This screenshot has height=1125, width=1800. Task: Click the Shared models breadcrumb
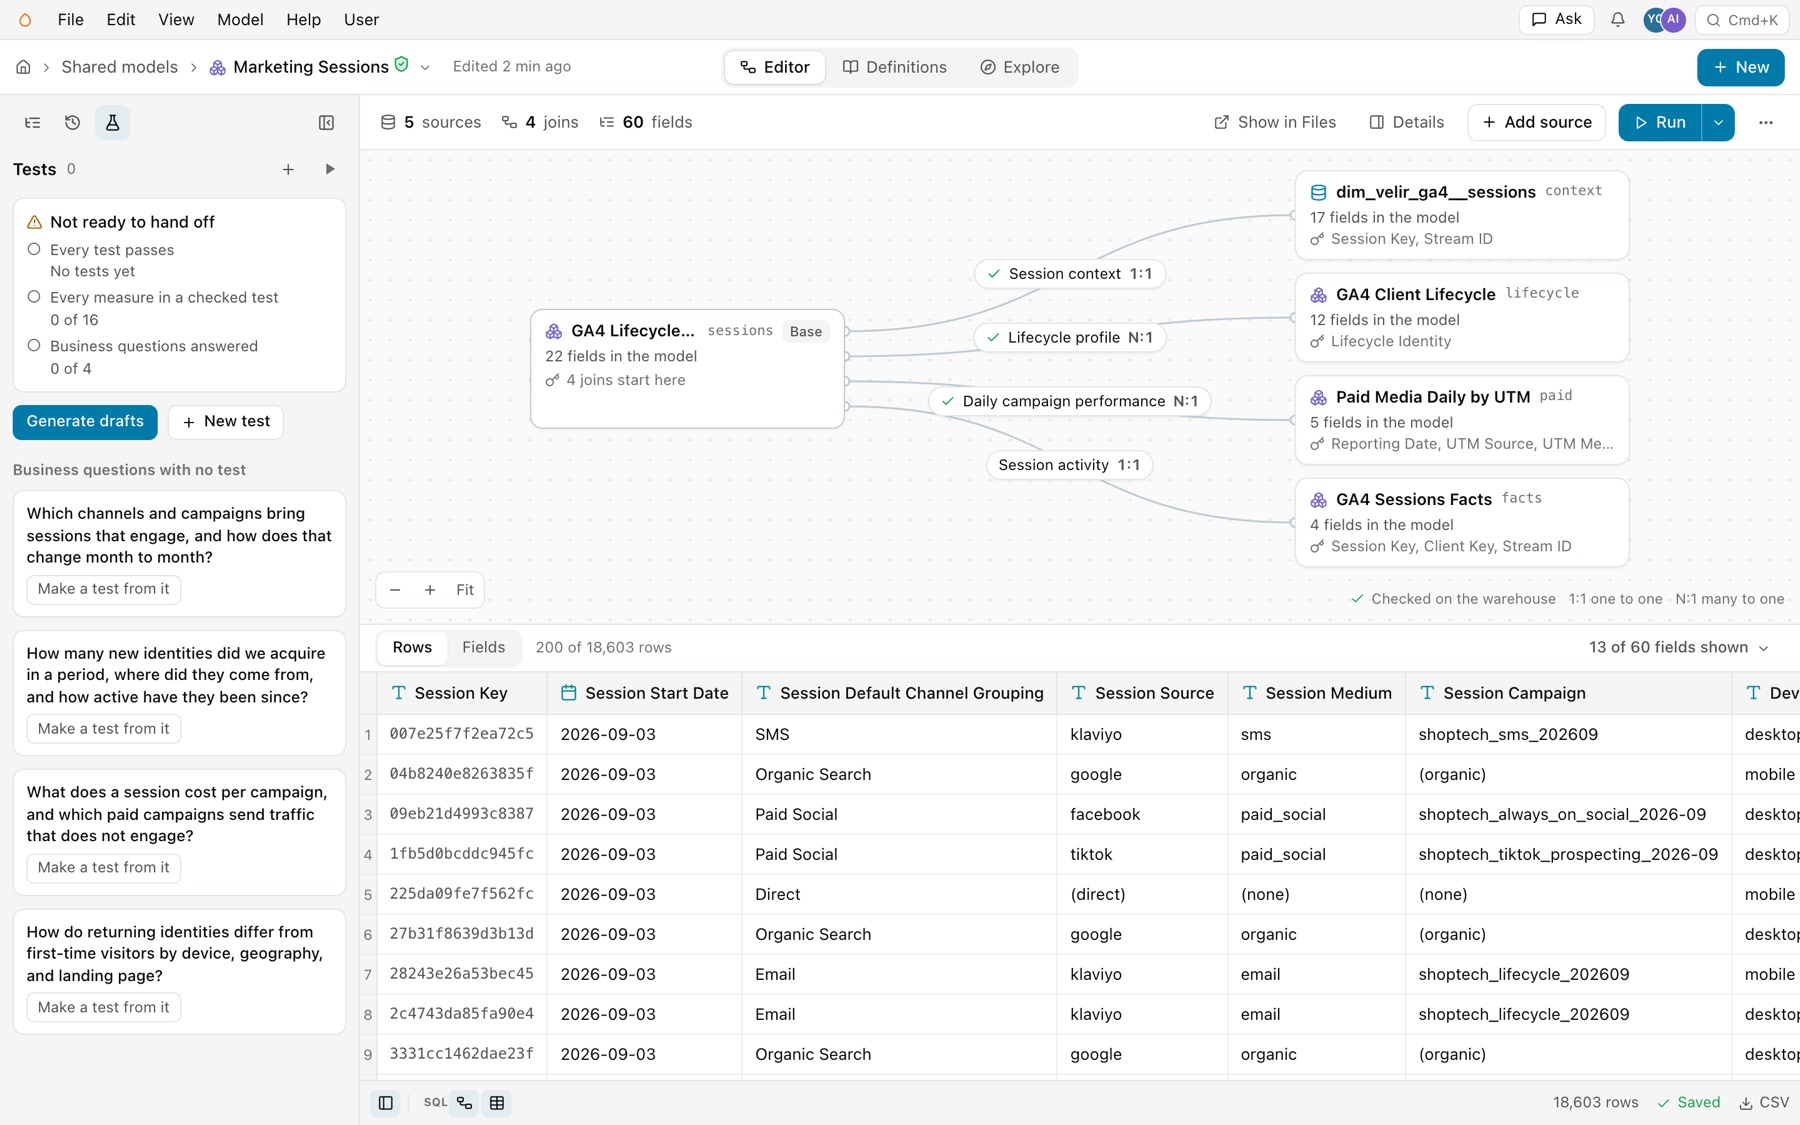119,67
